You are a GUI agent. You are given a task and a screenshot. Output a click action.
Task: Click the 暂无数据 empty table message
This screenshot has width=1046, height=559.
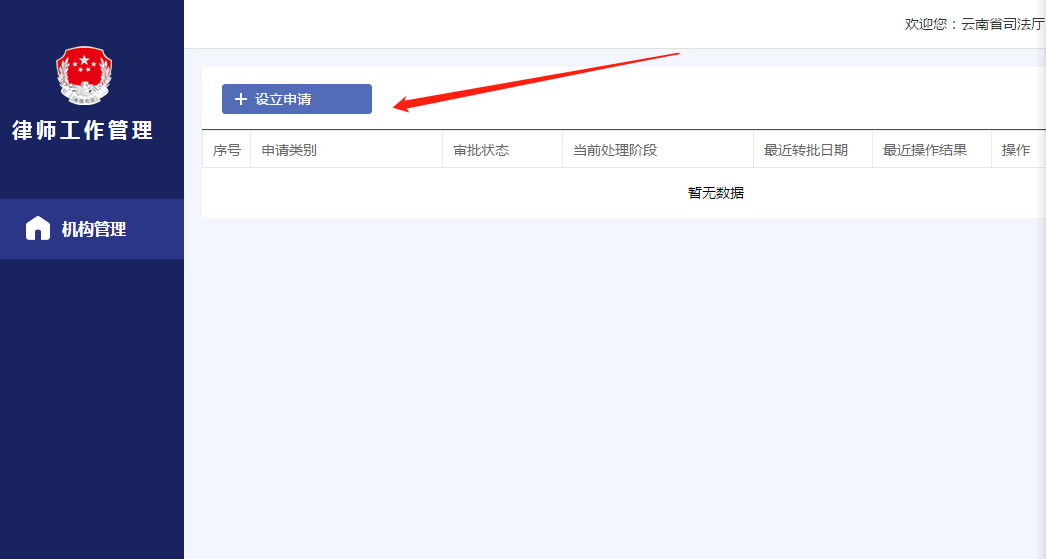(x=715, y=193)
